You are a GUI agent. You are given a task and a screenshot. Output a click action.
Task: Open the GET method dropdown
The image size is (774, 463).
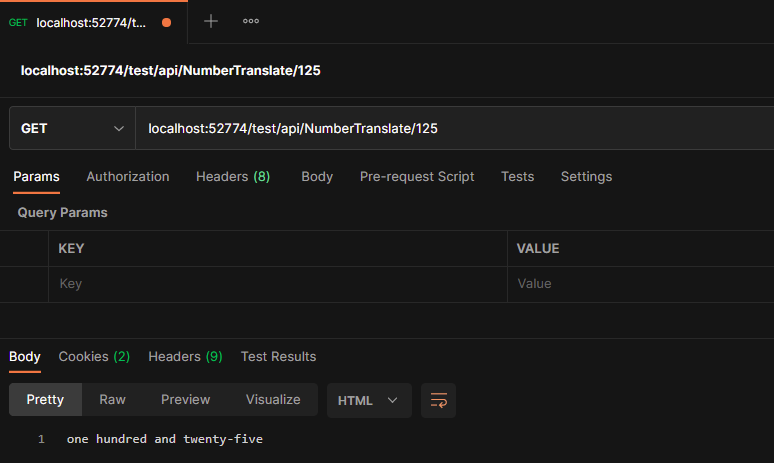(72, 128)
